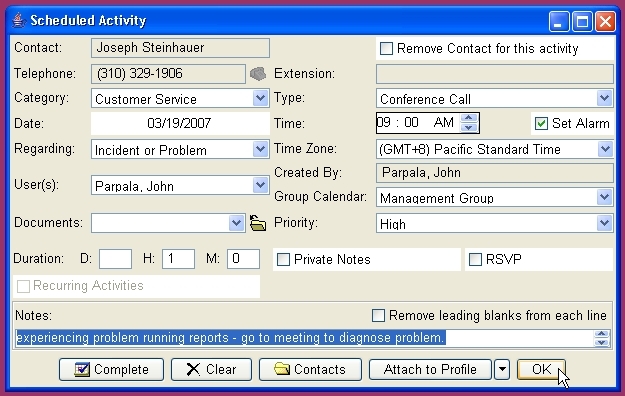Click the Complete button
The height and width of the screenshot is (396, 625).
(x=111, y=370)
